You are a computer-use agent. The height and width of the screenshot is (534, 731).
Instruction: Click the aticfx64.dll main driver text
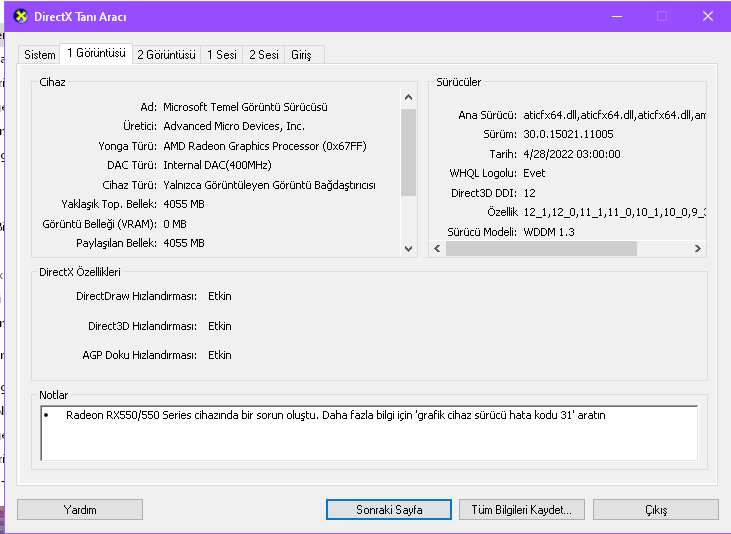pos(614,115)
